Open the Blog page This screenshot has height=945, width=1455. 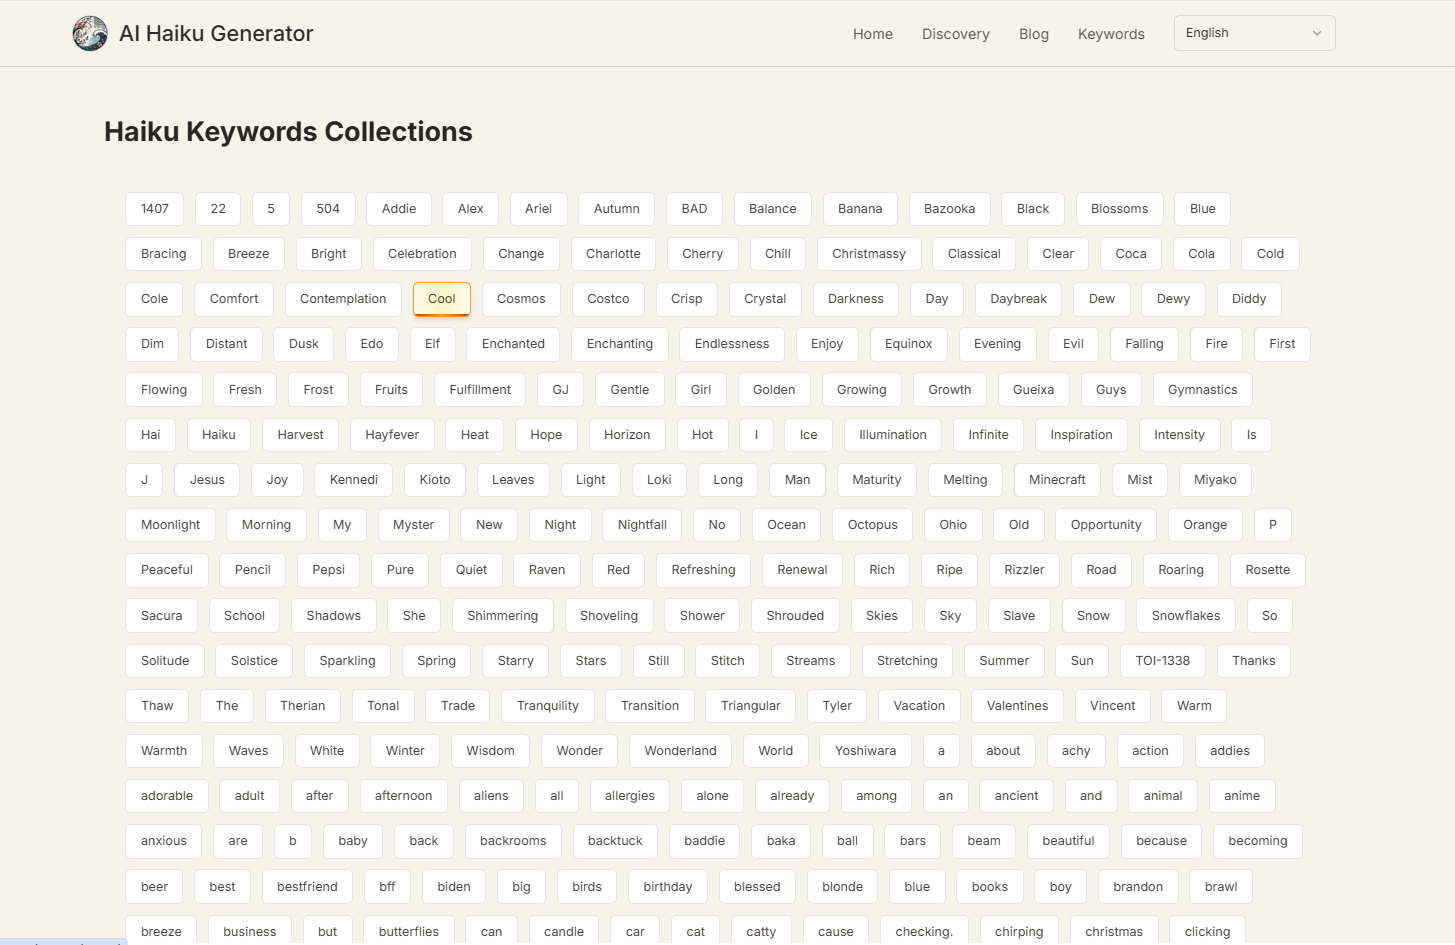click(x=1033, y=34)
